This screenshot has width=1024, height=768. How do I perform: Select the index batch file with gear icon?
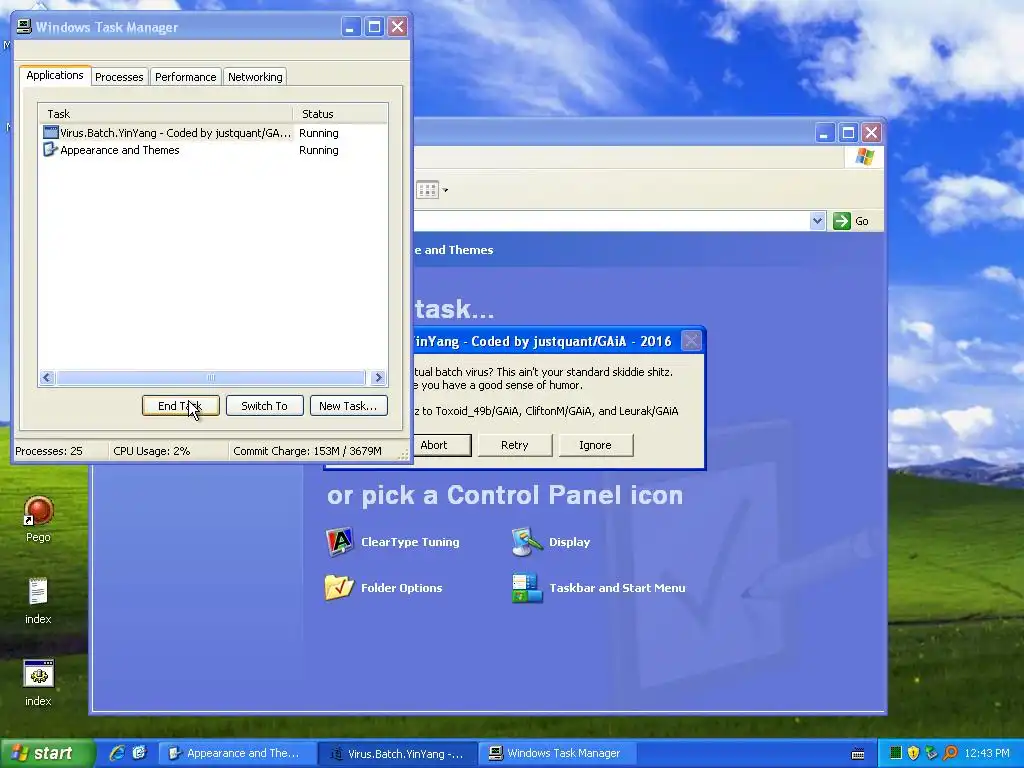[38, 683]
